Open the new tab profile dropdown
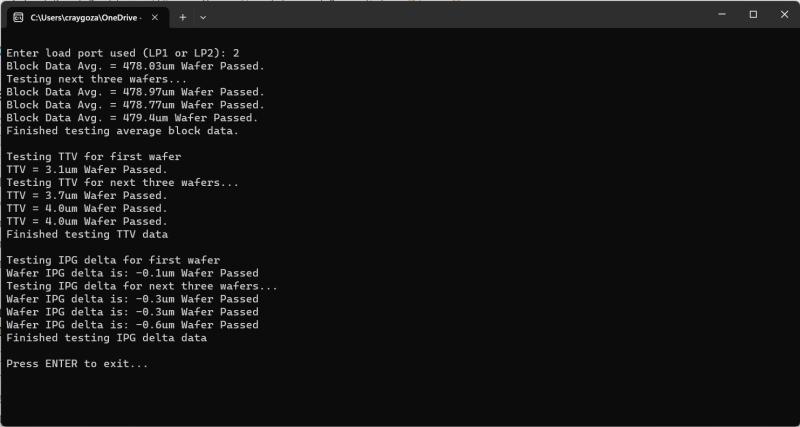 click(x=203, y=17)
